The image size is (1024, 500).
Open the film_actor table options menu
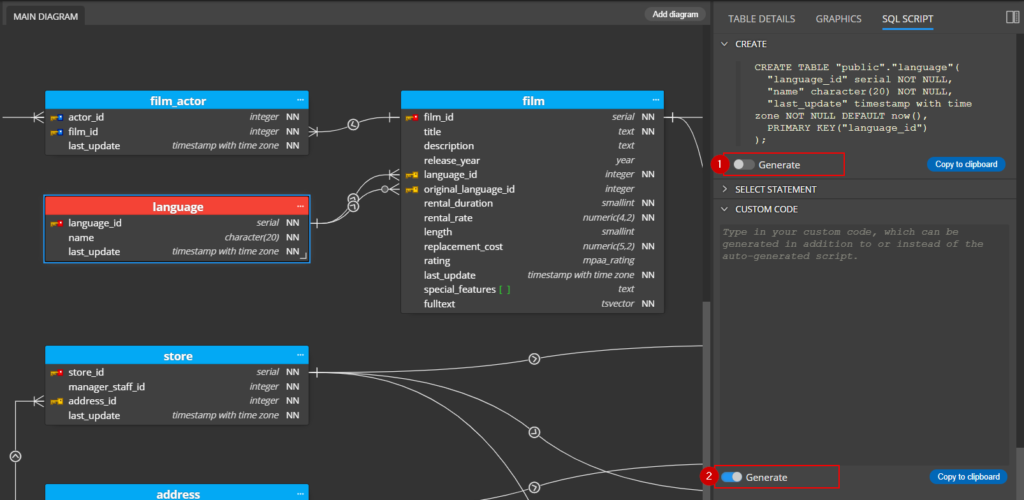tap(300, 100)
